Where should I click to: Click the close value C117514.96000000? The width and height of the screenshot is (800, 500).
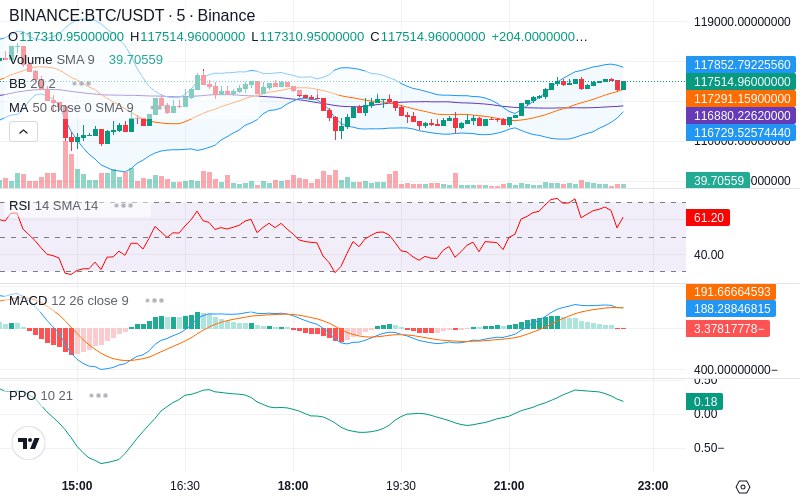(428, 37)
